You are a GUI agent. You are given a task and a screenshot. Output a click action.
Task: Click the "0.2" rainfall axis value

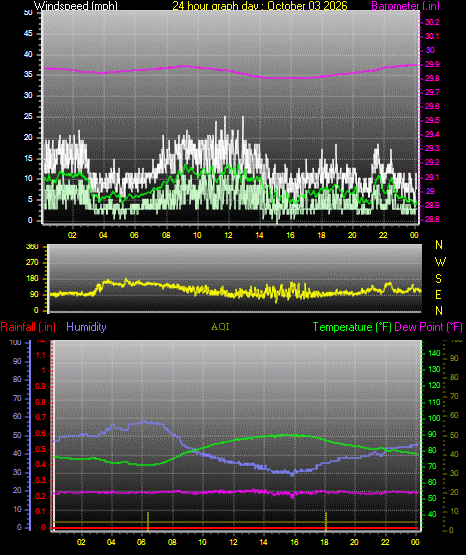(41, 496)
